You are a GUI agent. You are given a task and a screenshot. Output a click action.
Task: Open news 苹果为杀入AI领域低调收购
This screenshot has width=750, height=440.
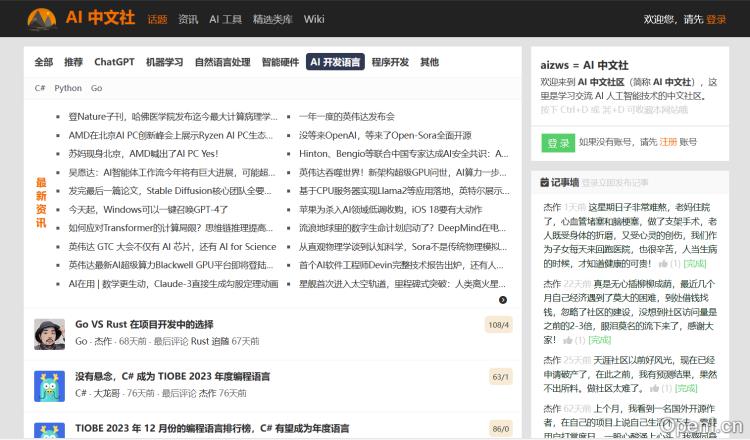click(x=390, y=209)
